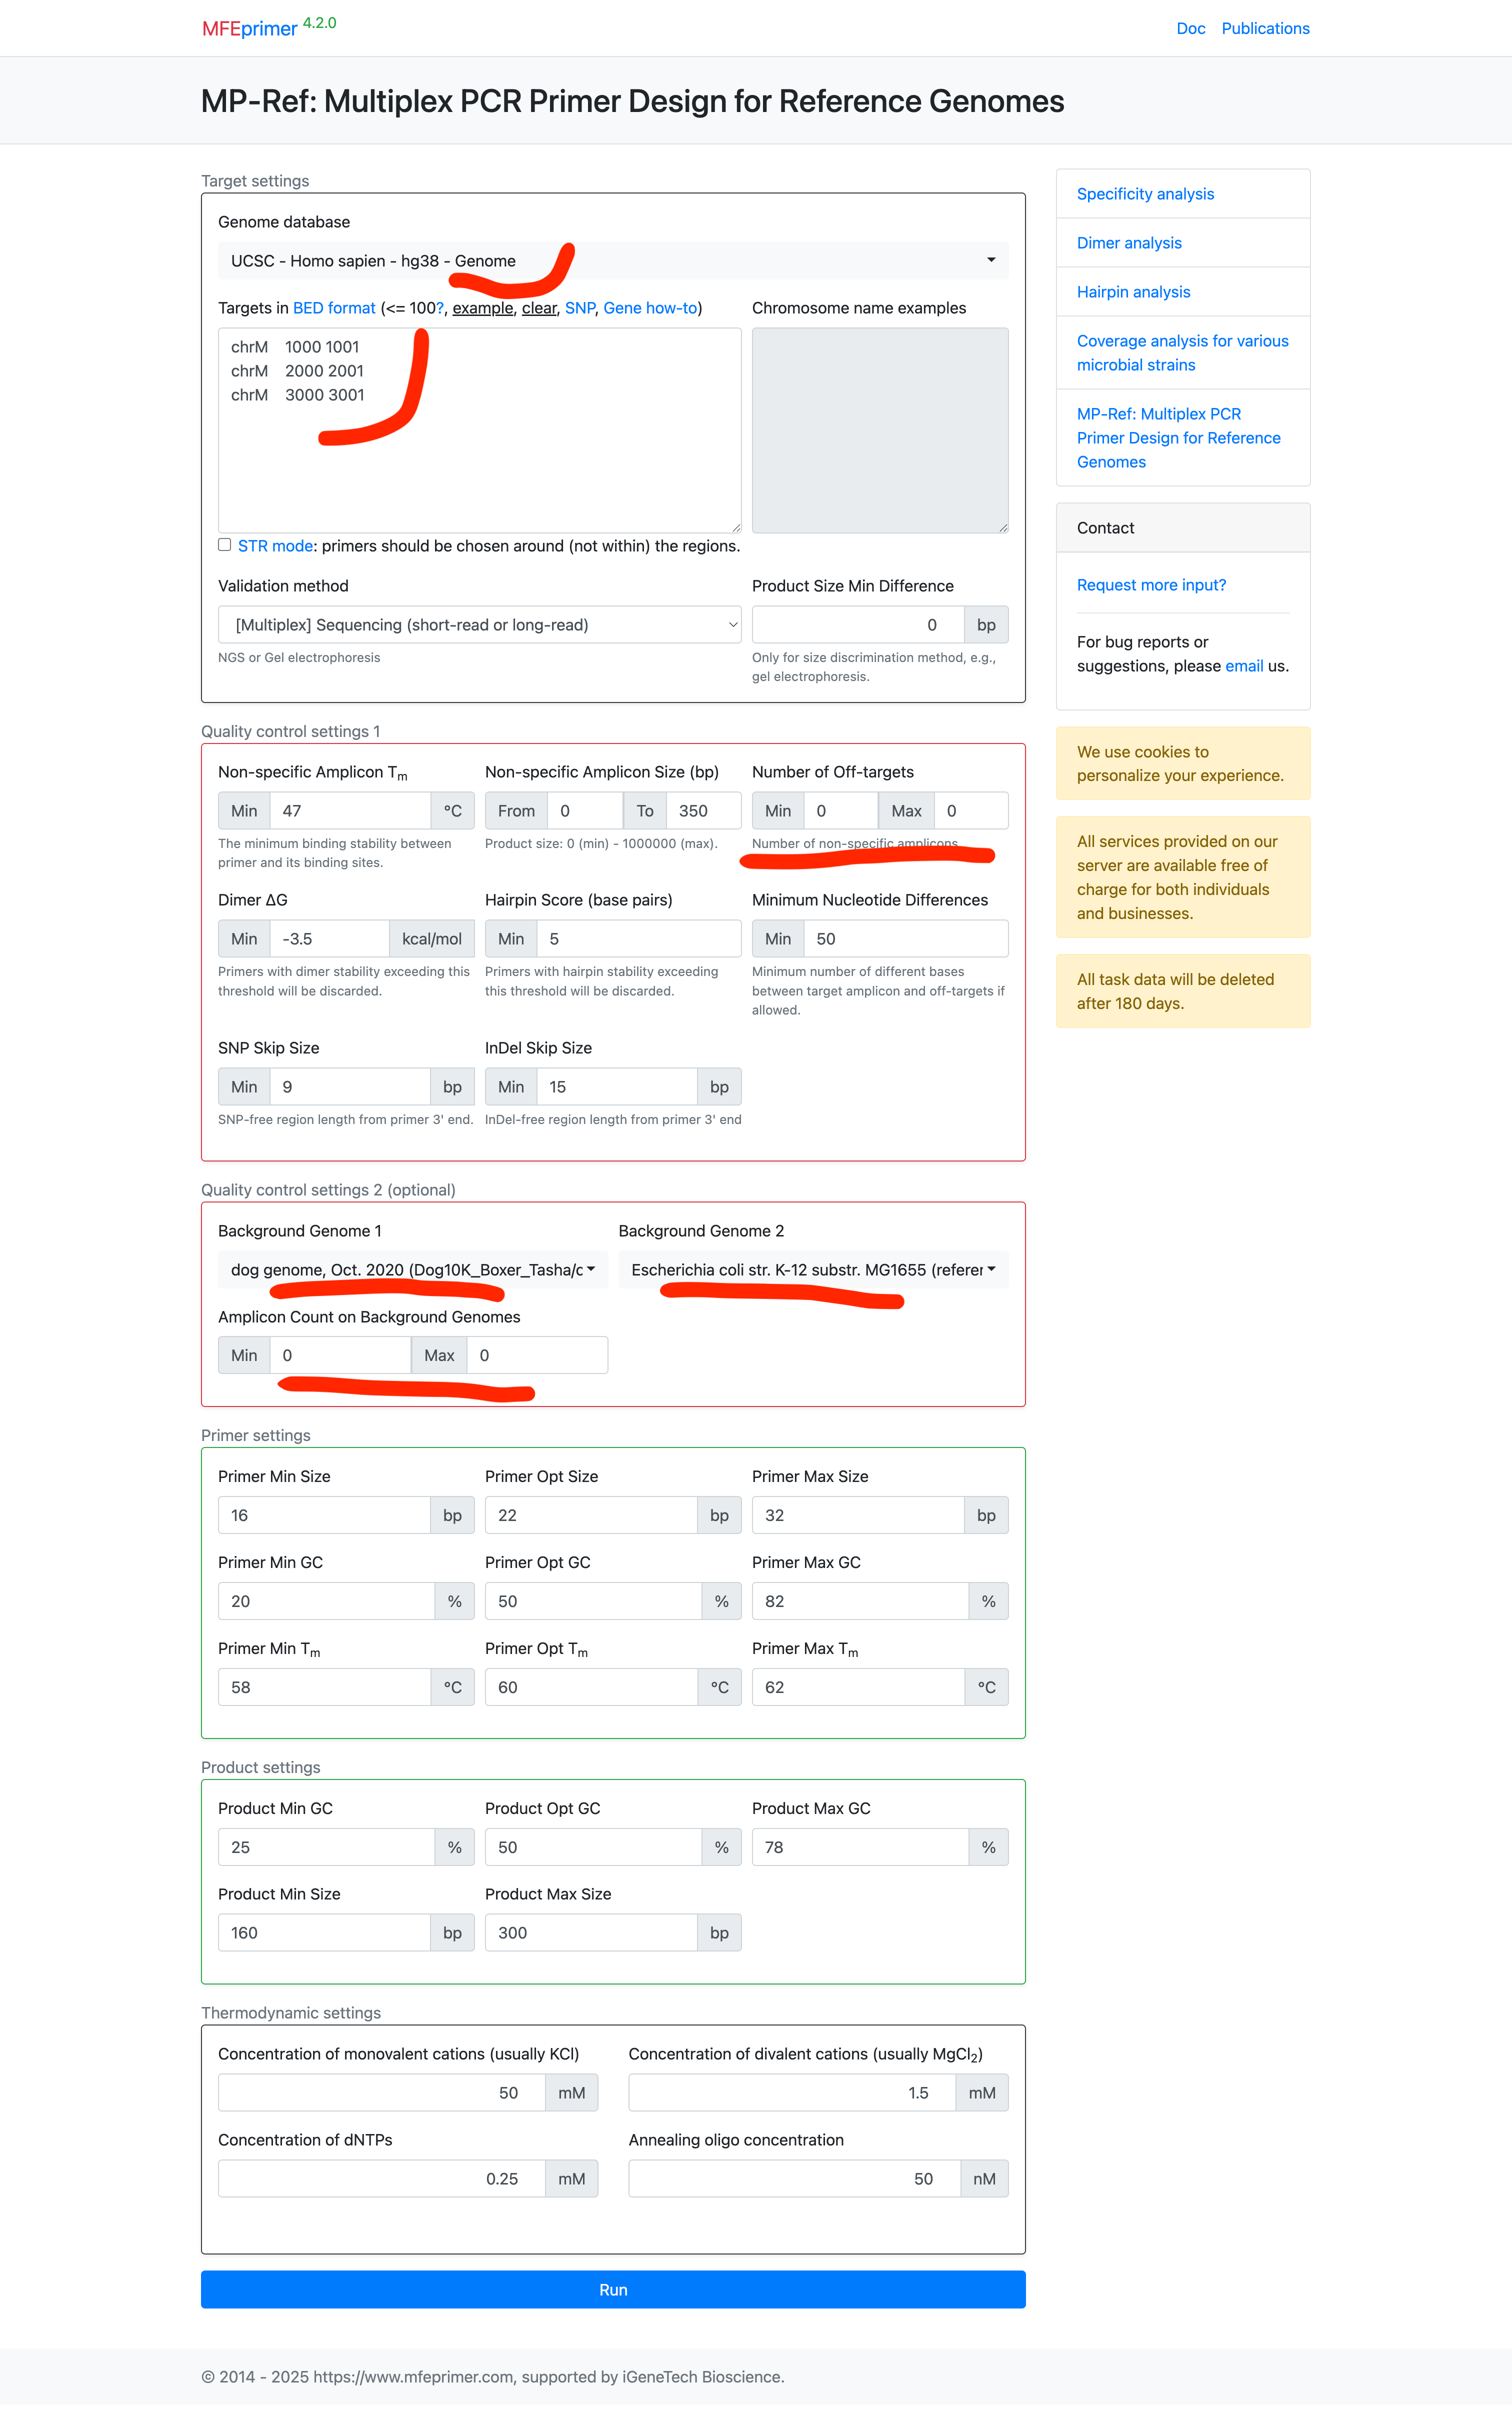This screenshot has width=1512, height=2414.
Task: Click the Primer Opt Size field
Action: tap(590, 1515)
